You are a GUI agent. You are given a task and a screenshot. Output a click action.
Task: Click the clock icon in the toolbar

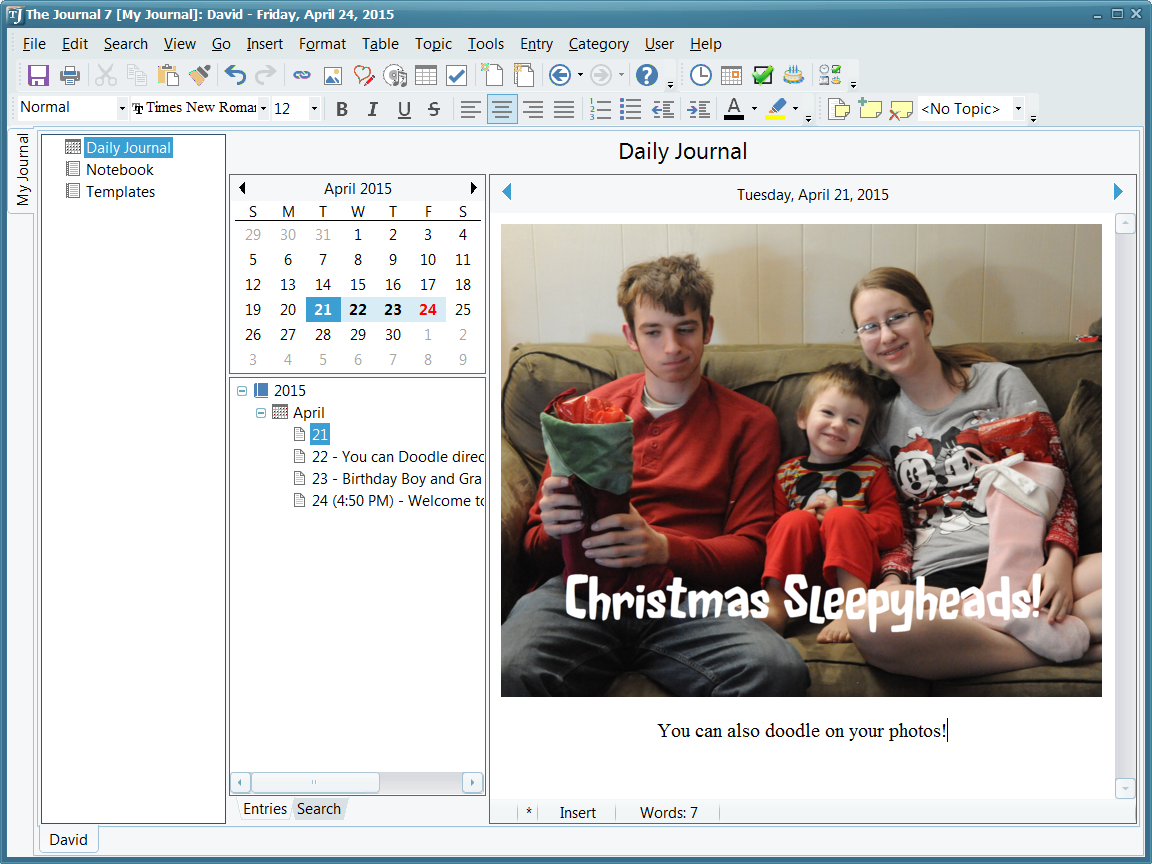click(x=701, y=75)
